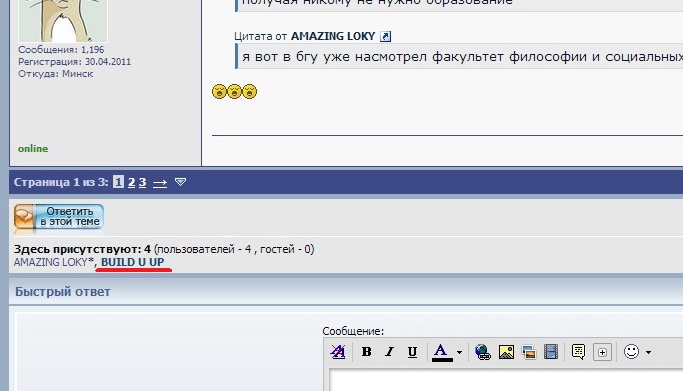Image resolution: width=683 pixels, height=391 pixels.
Task: Click the Insert Image icon
Action: pyautogui.click(x=506, y=352)
